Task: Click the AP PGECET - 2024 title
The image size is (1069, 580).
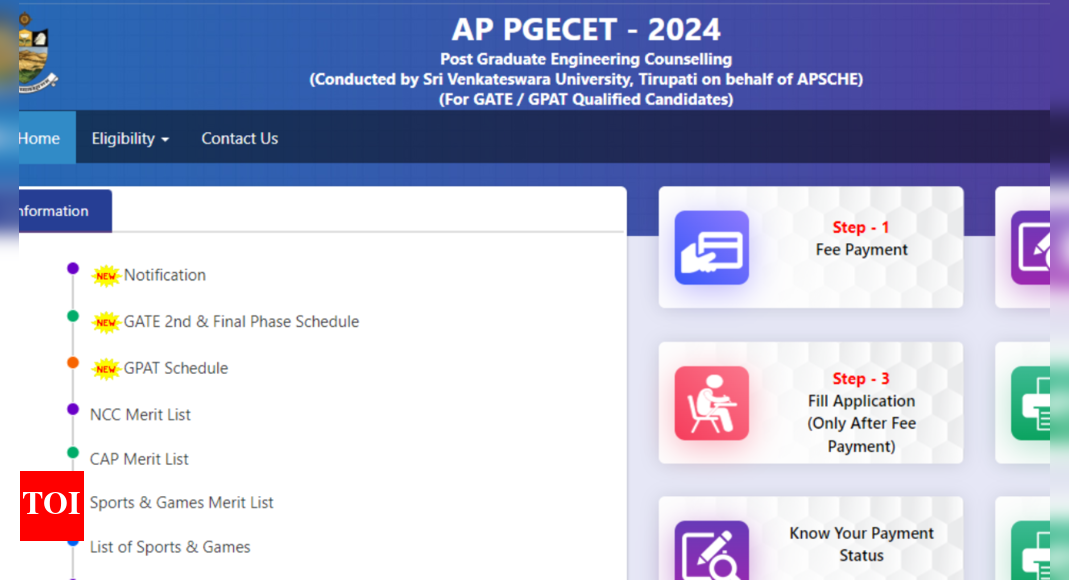Action: point(586,29)
